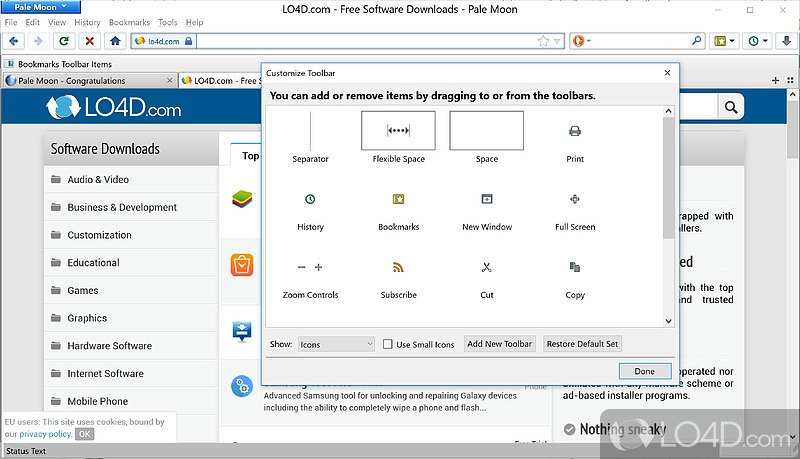Open Business & Development category

coord(131,207)
